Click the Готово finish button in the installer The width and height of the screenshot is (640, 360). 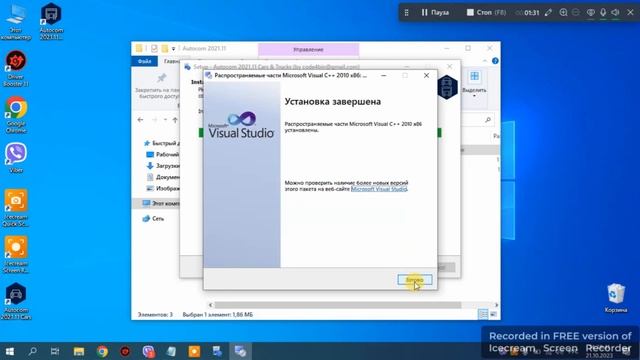pyautogui.click(x=415, y=280)
